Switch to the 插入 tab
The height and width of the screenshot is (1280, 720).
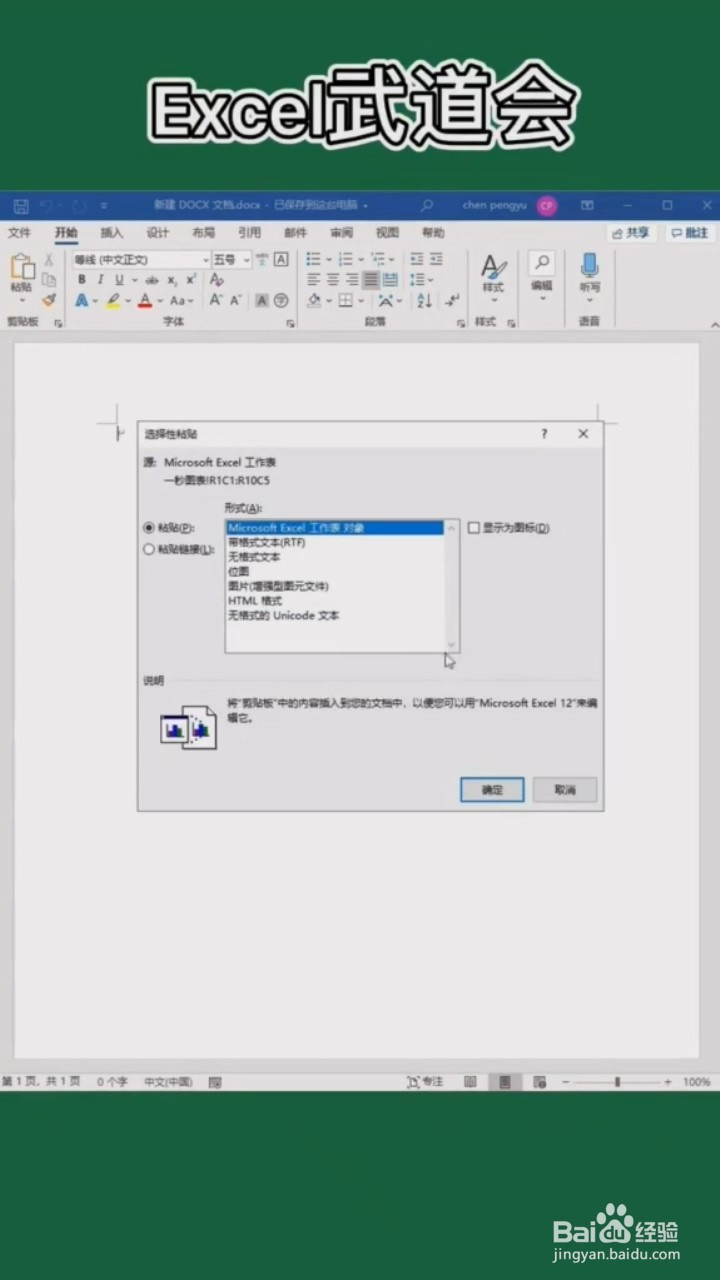(111, 233)
